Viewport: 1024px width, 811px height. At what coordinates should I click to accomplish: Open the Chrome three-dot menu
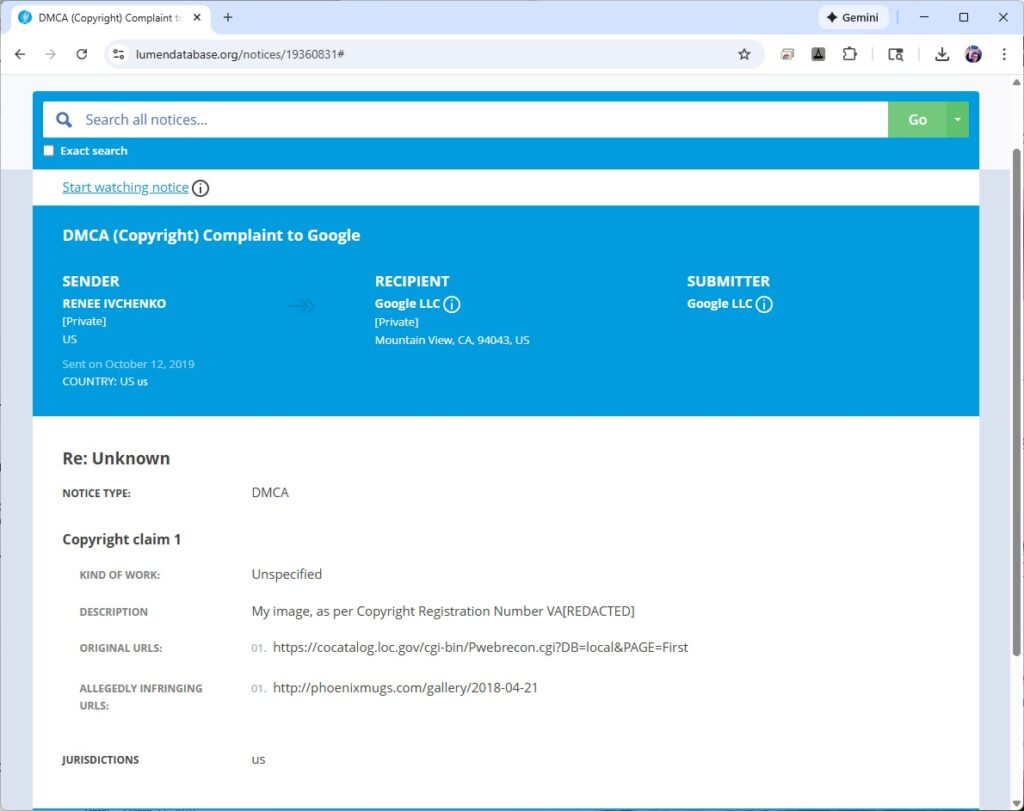pos(1004,54)
